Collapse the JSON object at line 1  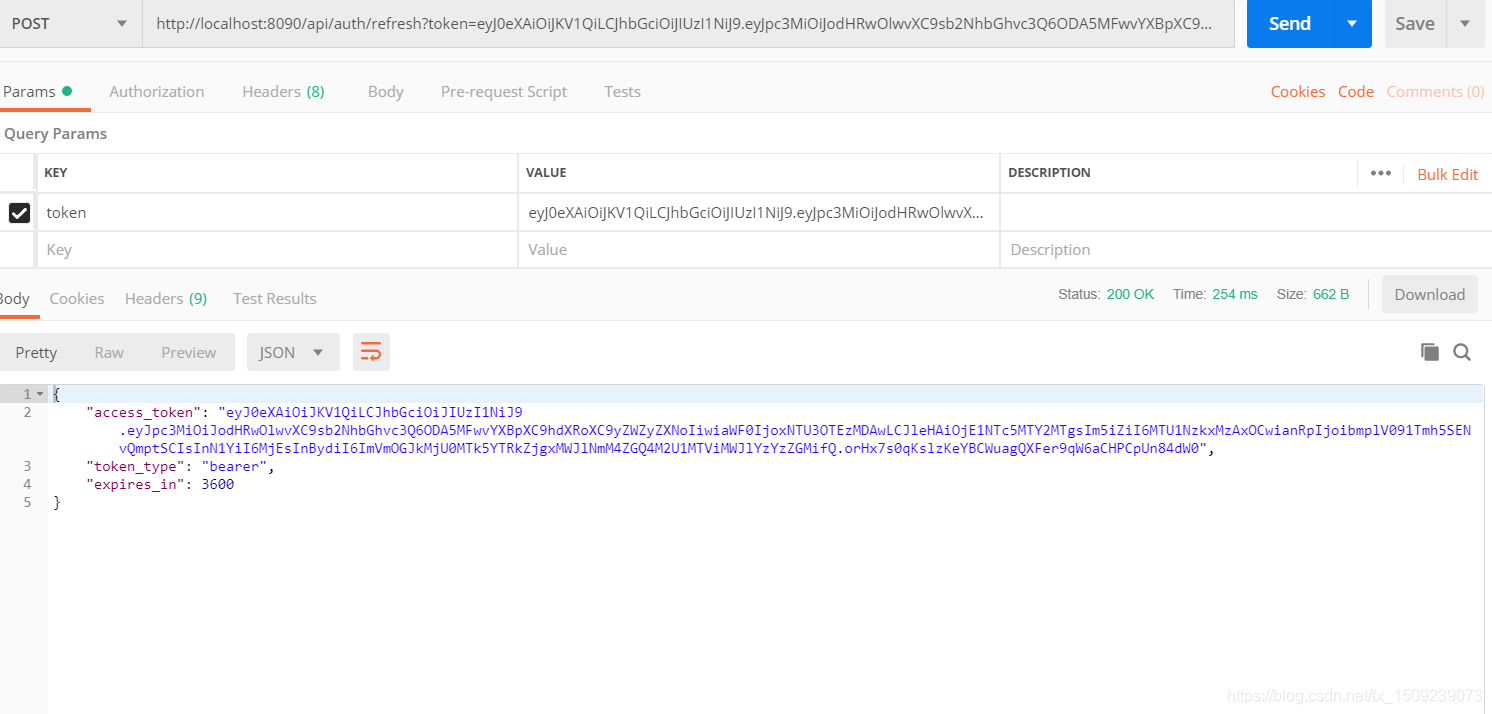coord(40,394)
